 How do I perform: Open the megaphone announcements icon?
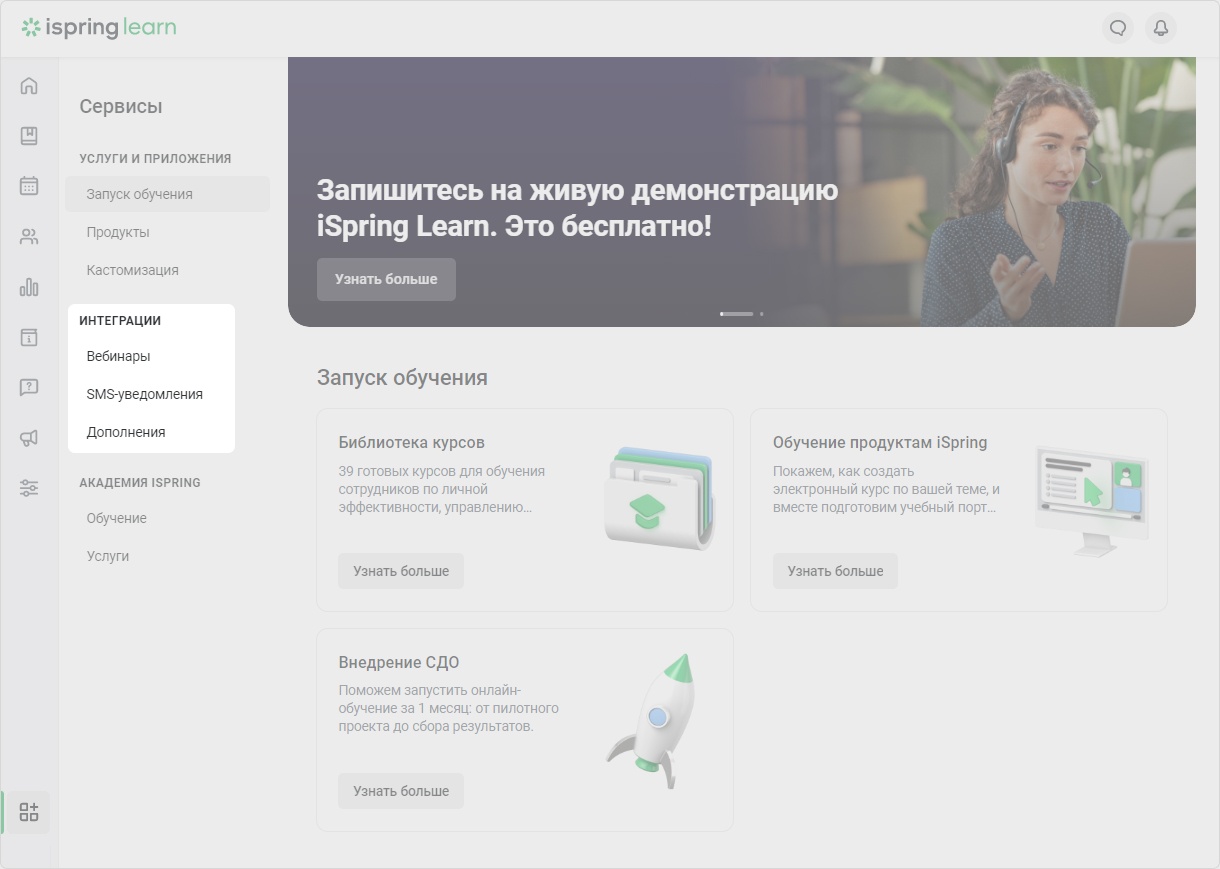click(29, 438)
